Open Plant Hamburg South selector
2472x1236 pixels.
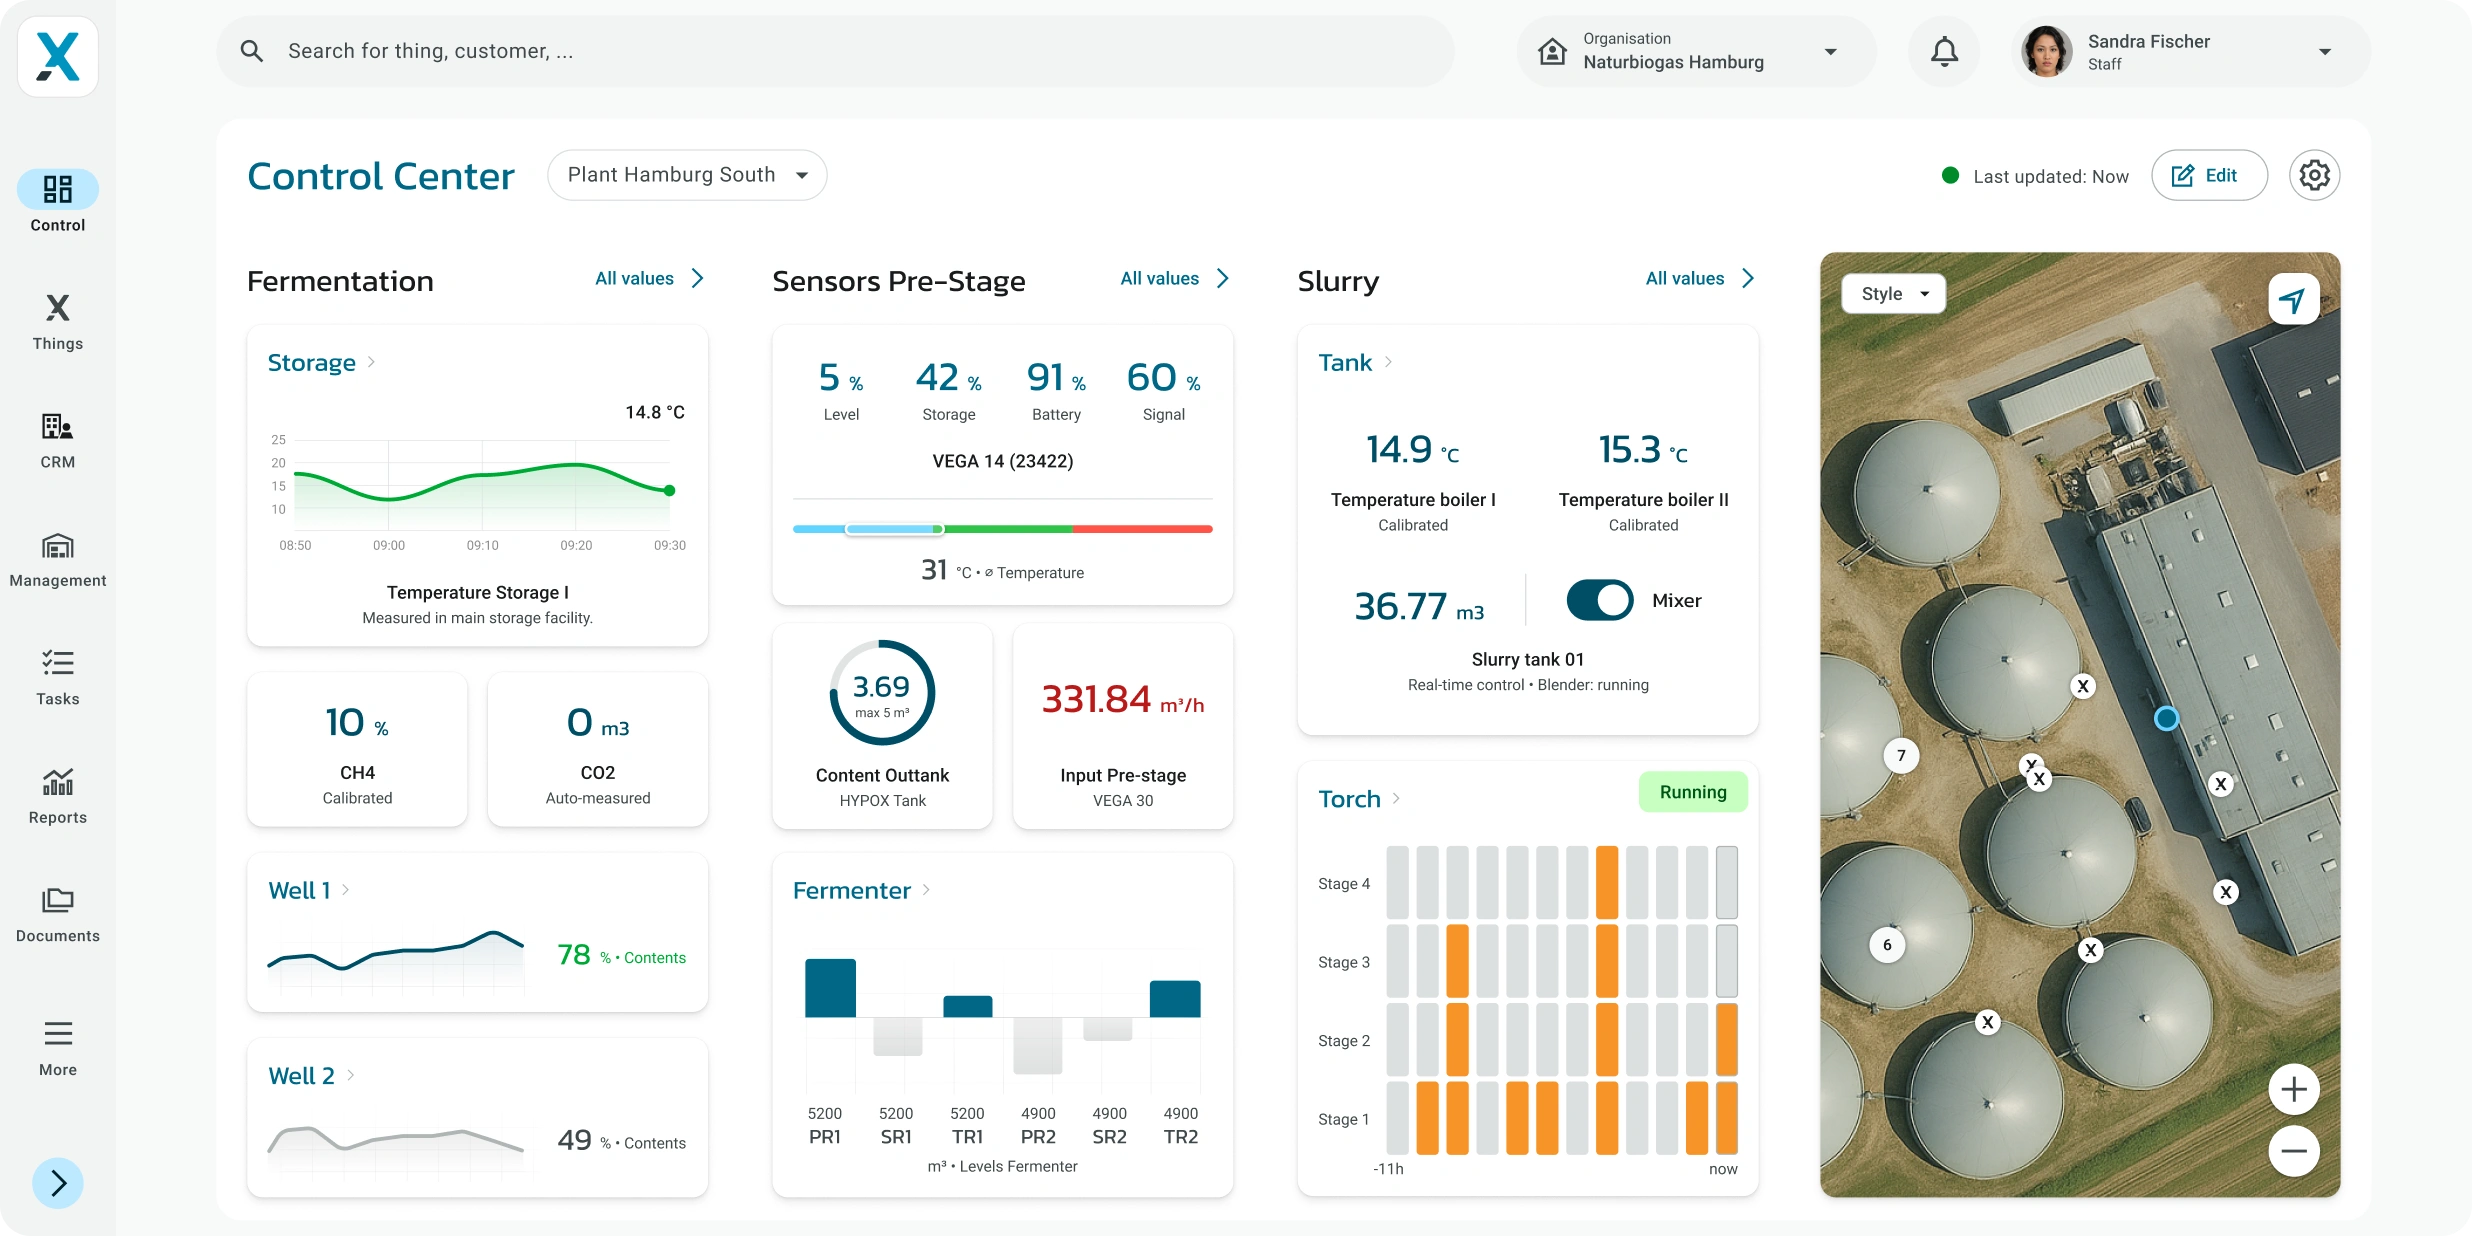[x=687, y=175]
